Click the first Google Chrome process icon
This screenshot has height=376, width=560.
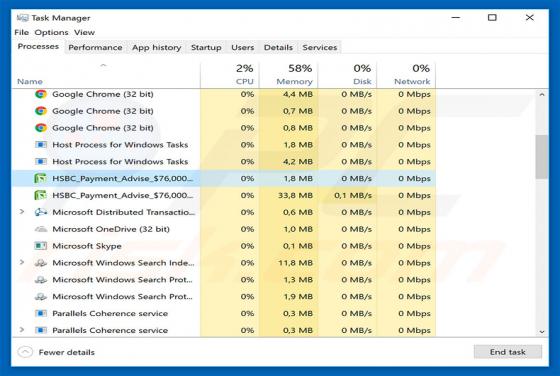click(41, 94)
